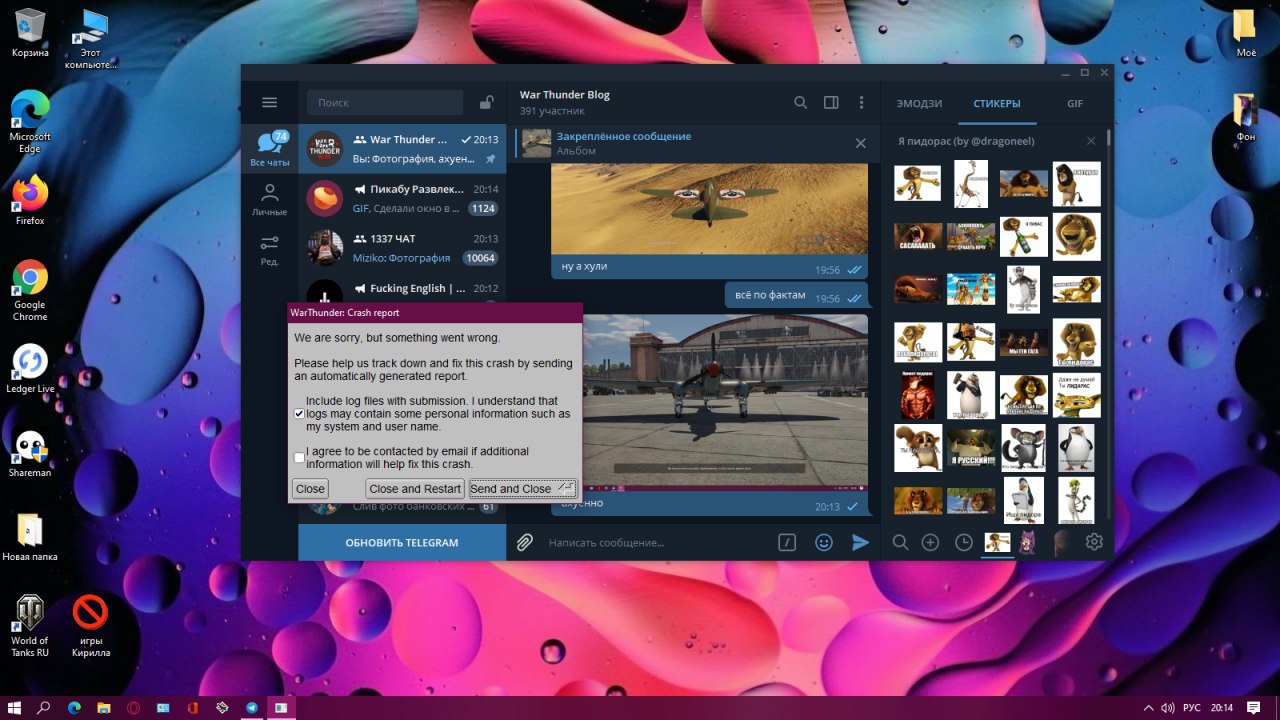Open the Ред. folder editing option
Viewport: 1280px width, 720px height.
click(269, 249)
